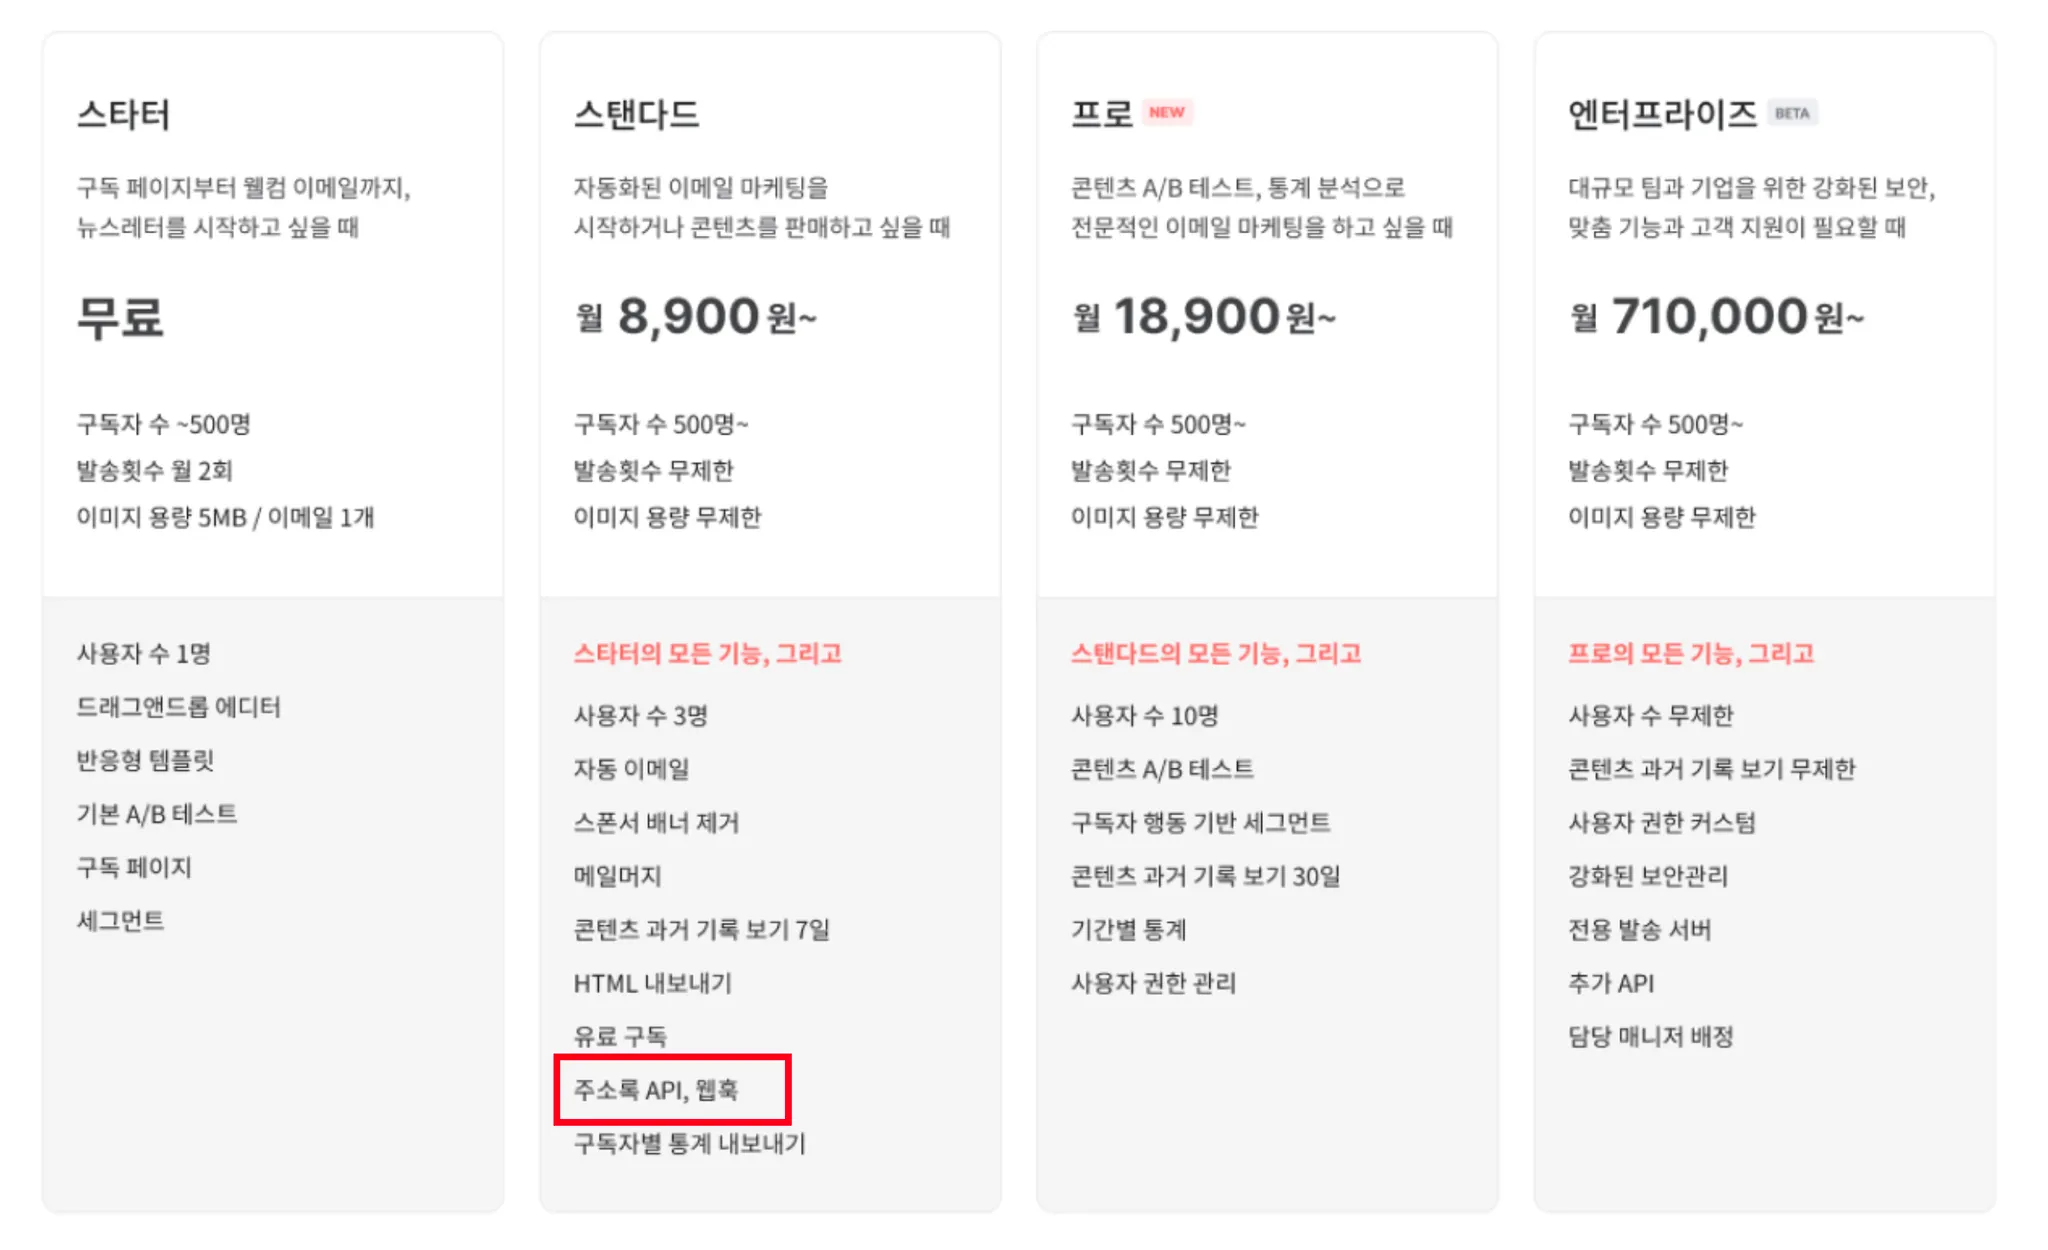The width and height of the screenshot is (2048, 1250).
Task: Click the highlighted 주소록 API, 웹훅 feature
Action: click(x=656, y=1089)
